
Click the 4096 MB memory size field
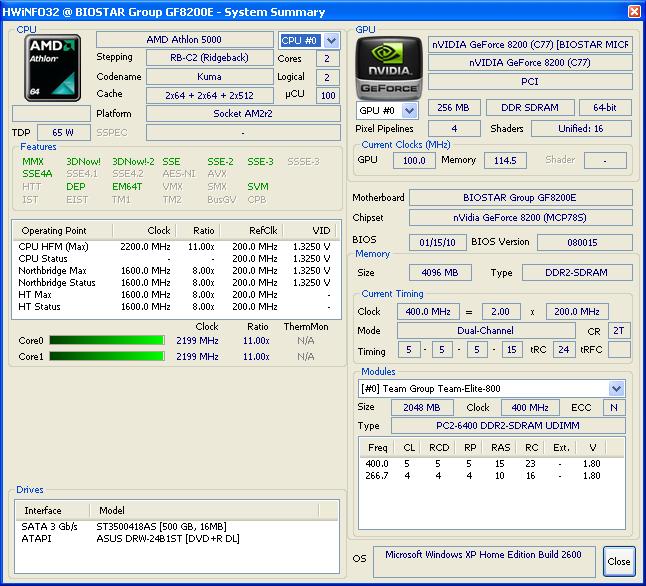[440, 272]
